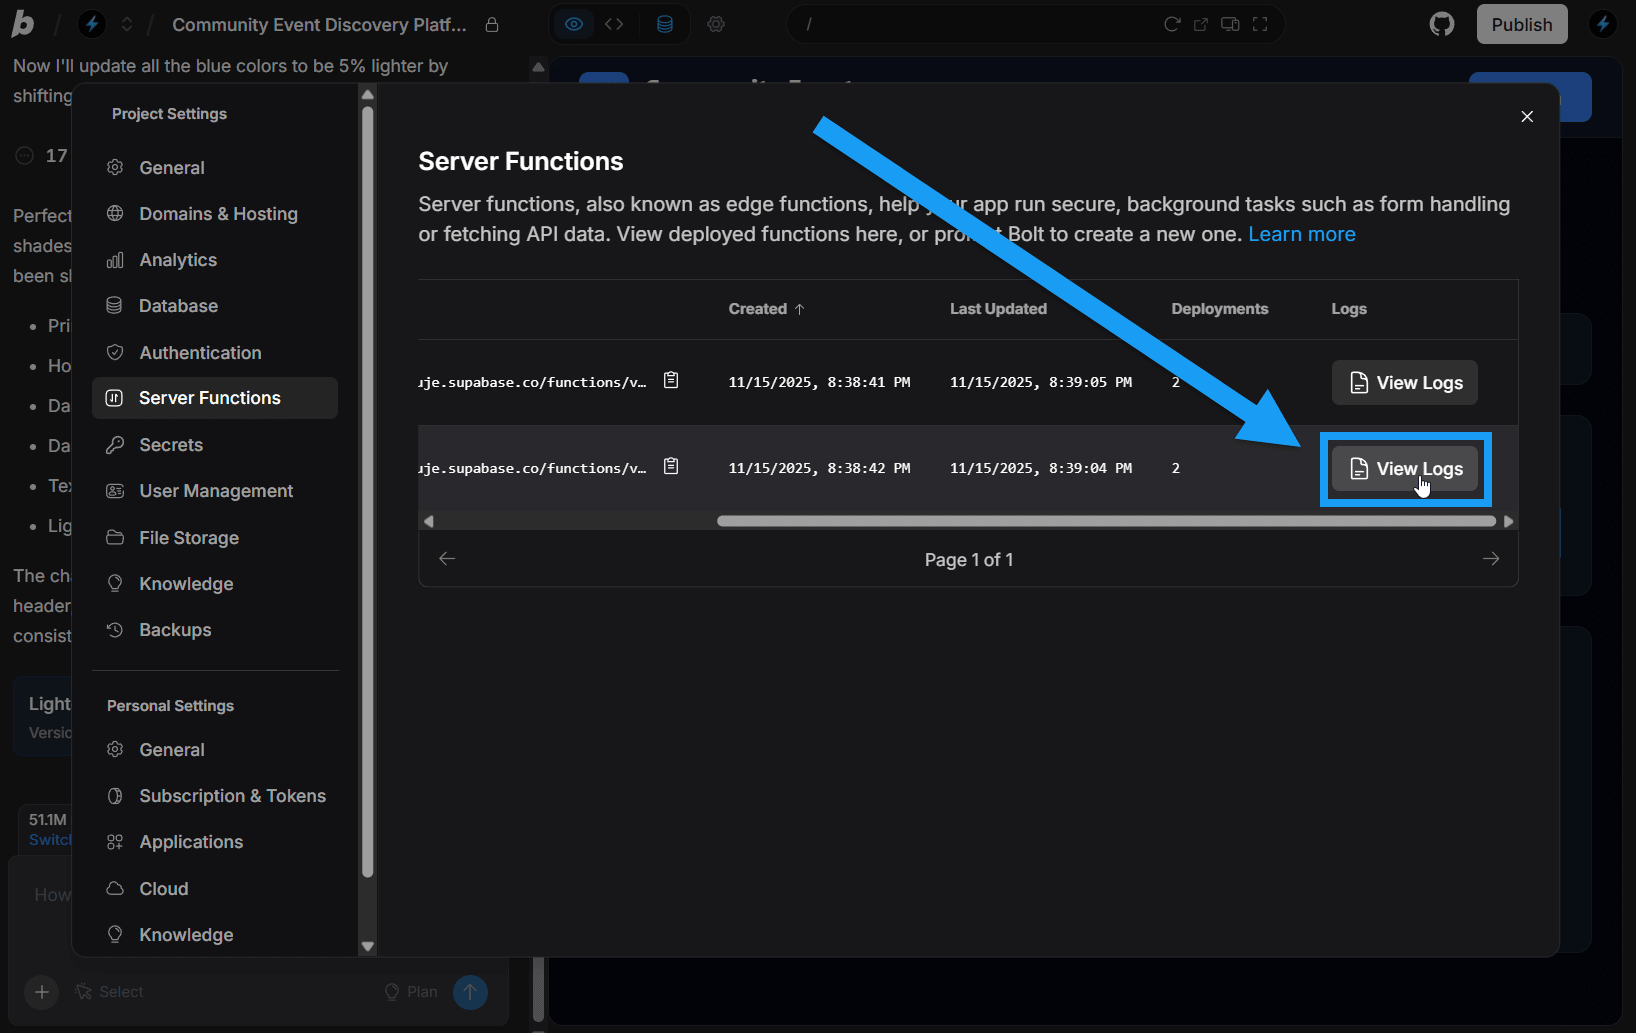Toggle the responsive device preview
This screenshot has height=1033, width=1636.
(x=1230, y=24)
